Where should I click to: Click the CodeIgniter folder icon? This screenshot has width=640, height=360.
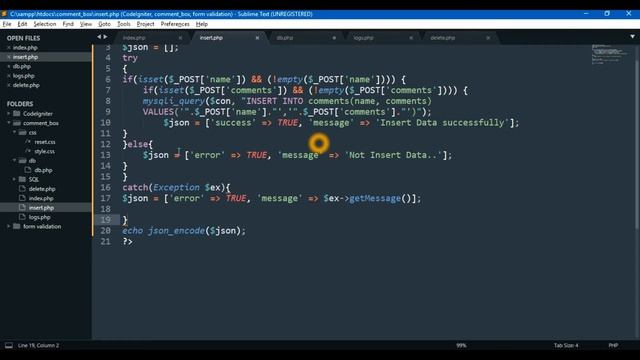point(16,113)
